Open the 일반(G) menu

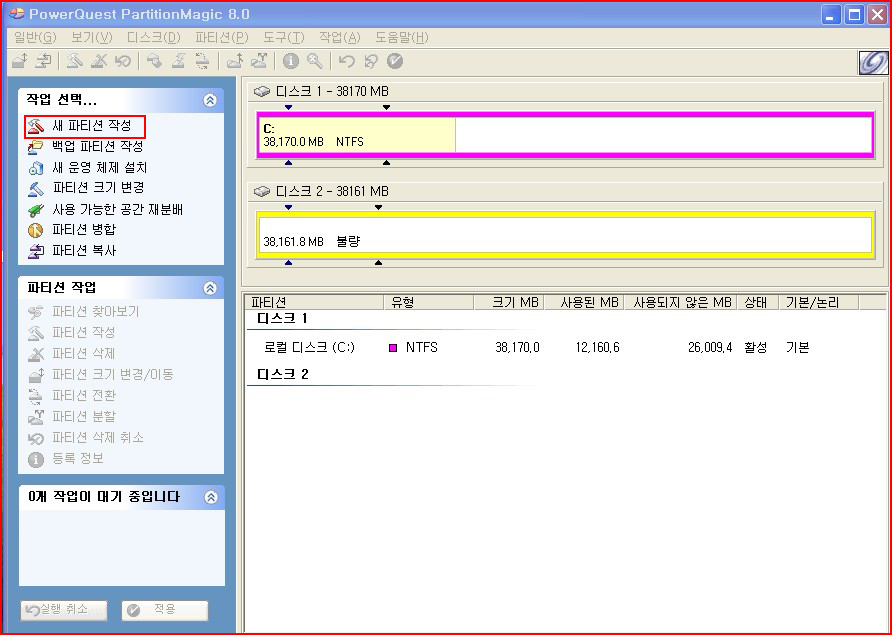(x=35, y=38)
